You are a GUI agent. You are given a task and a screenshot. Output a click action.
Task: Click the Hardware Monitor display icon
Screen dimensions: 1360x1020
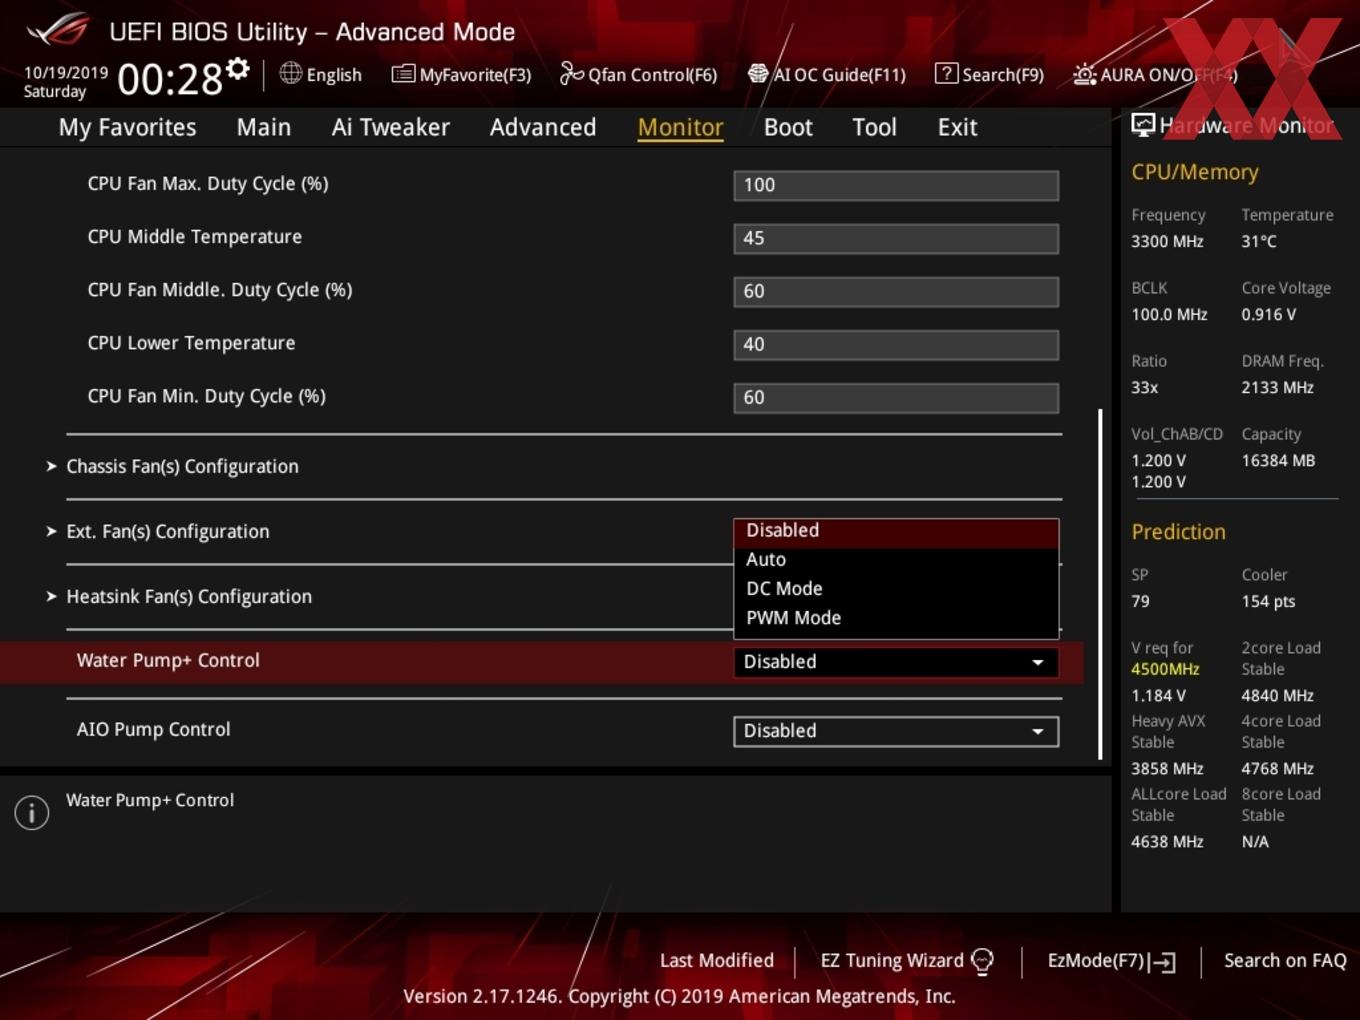coord(1143,125)
